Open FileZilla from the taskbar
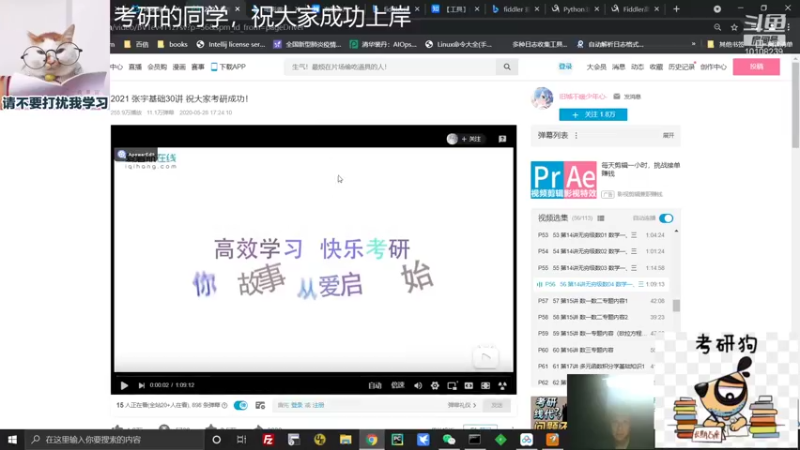Image resolution: width=800 pixels, height=450 pixels. [268, 439]
